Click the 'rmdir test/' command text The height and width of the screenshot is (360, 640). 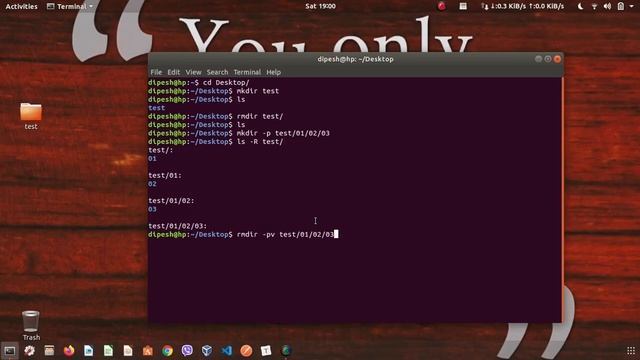pos(260,116)
